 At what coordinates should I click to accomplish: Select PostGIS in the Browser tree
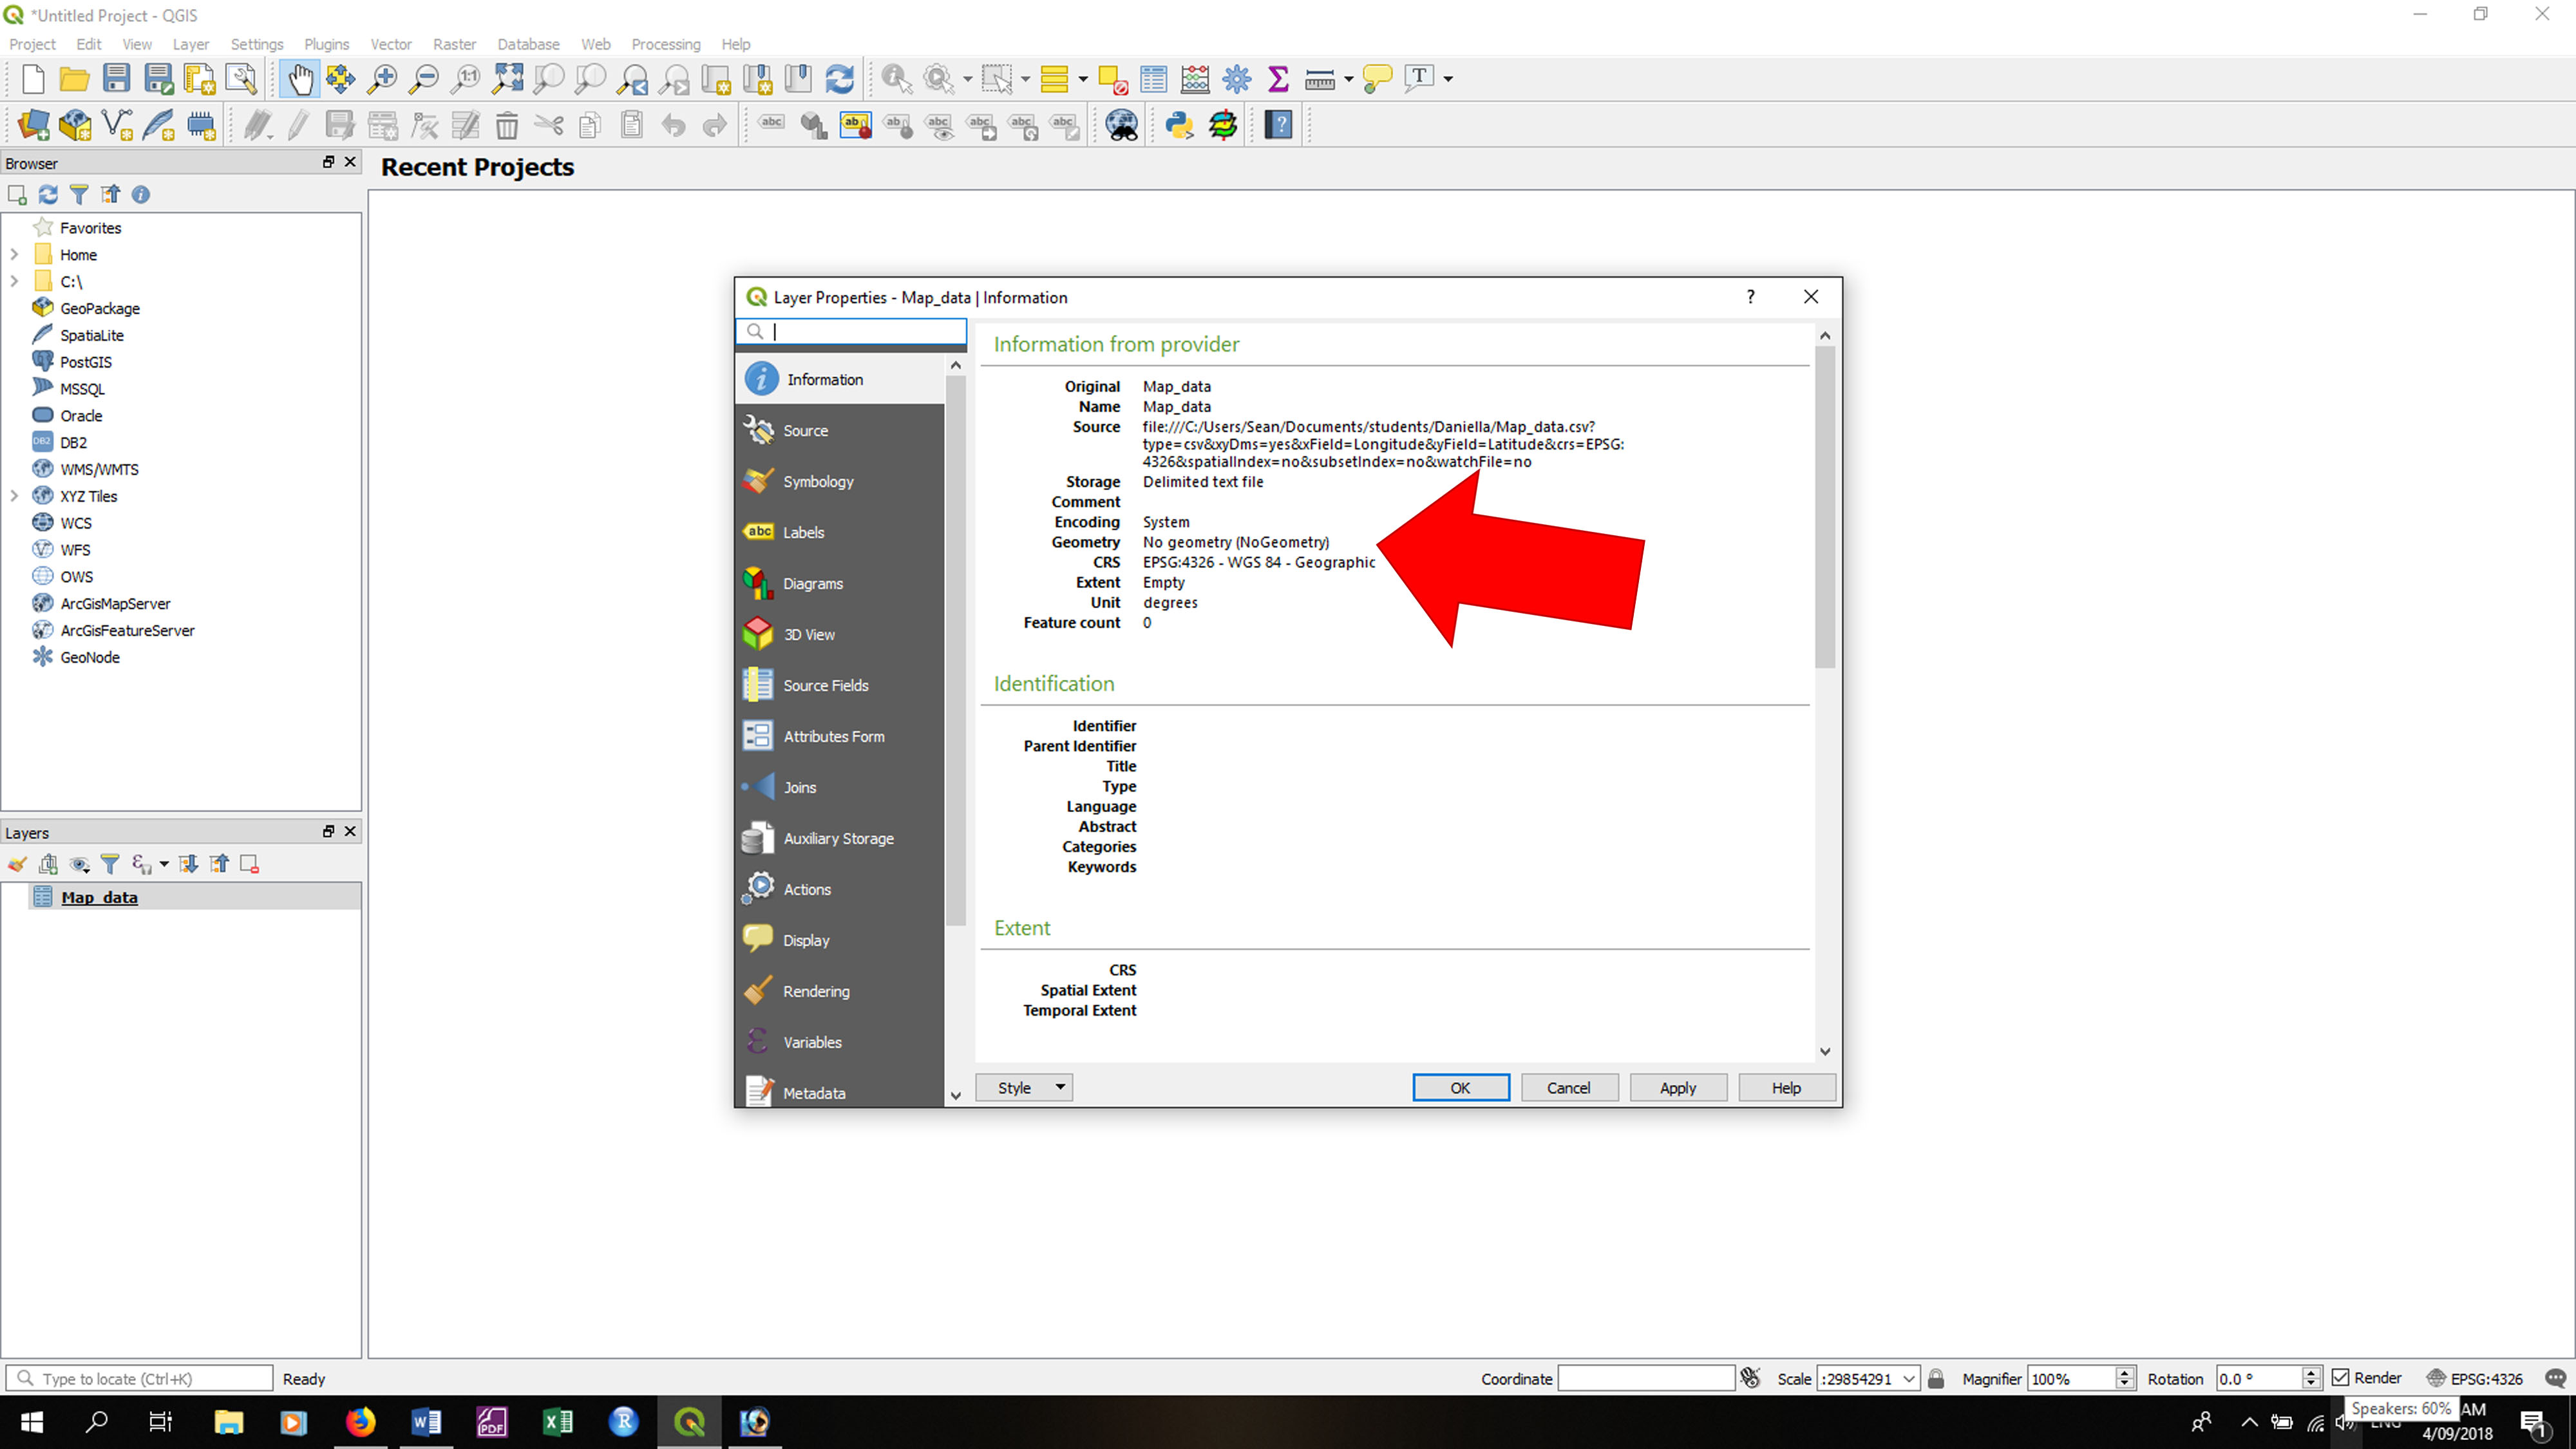(85, 361)
